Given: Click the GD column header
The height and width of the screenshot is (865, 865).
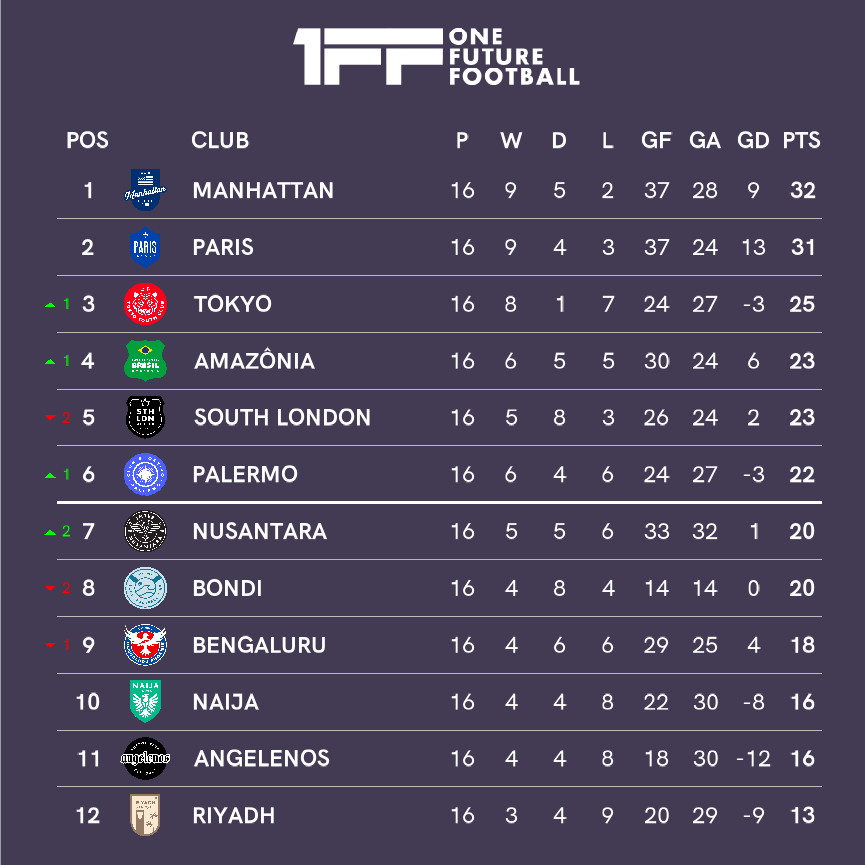Looking at the screenshot, I should 753,141.
